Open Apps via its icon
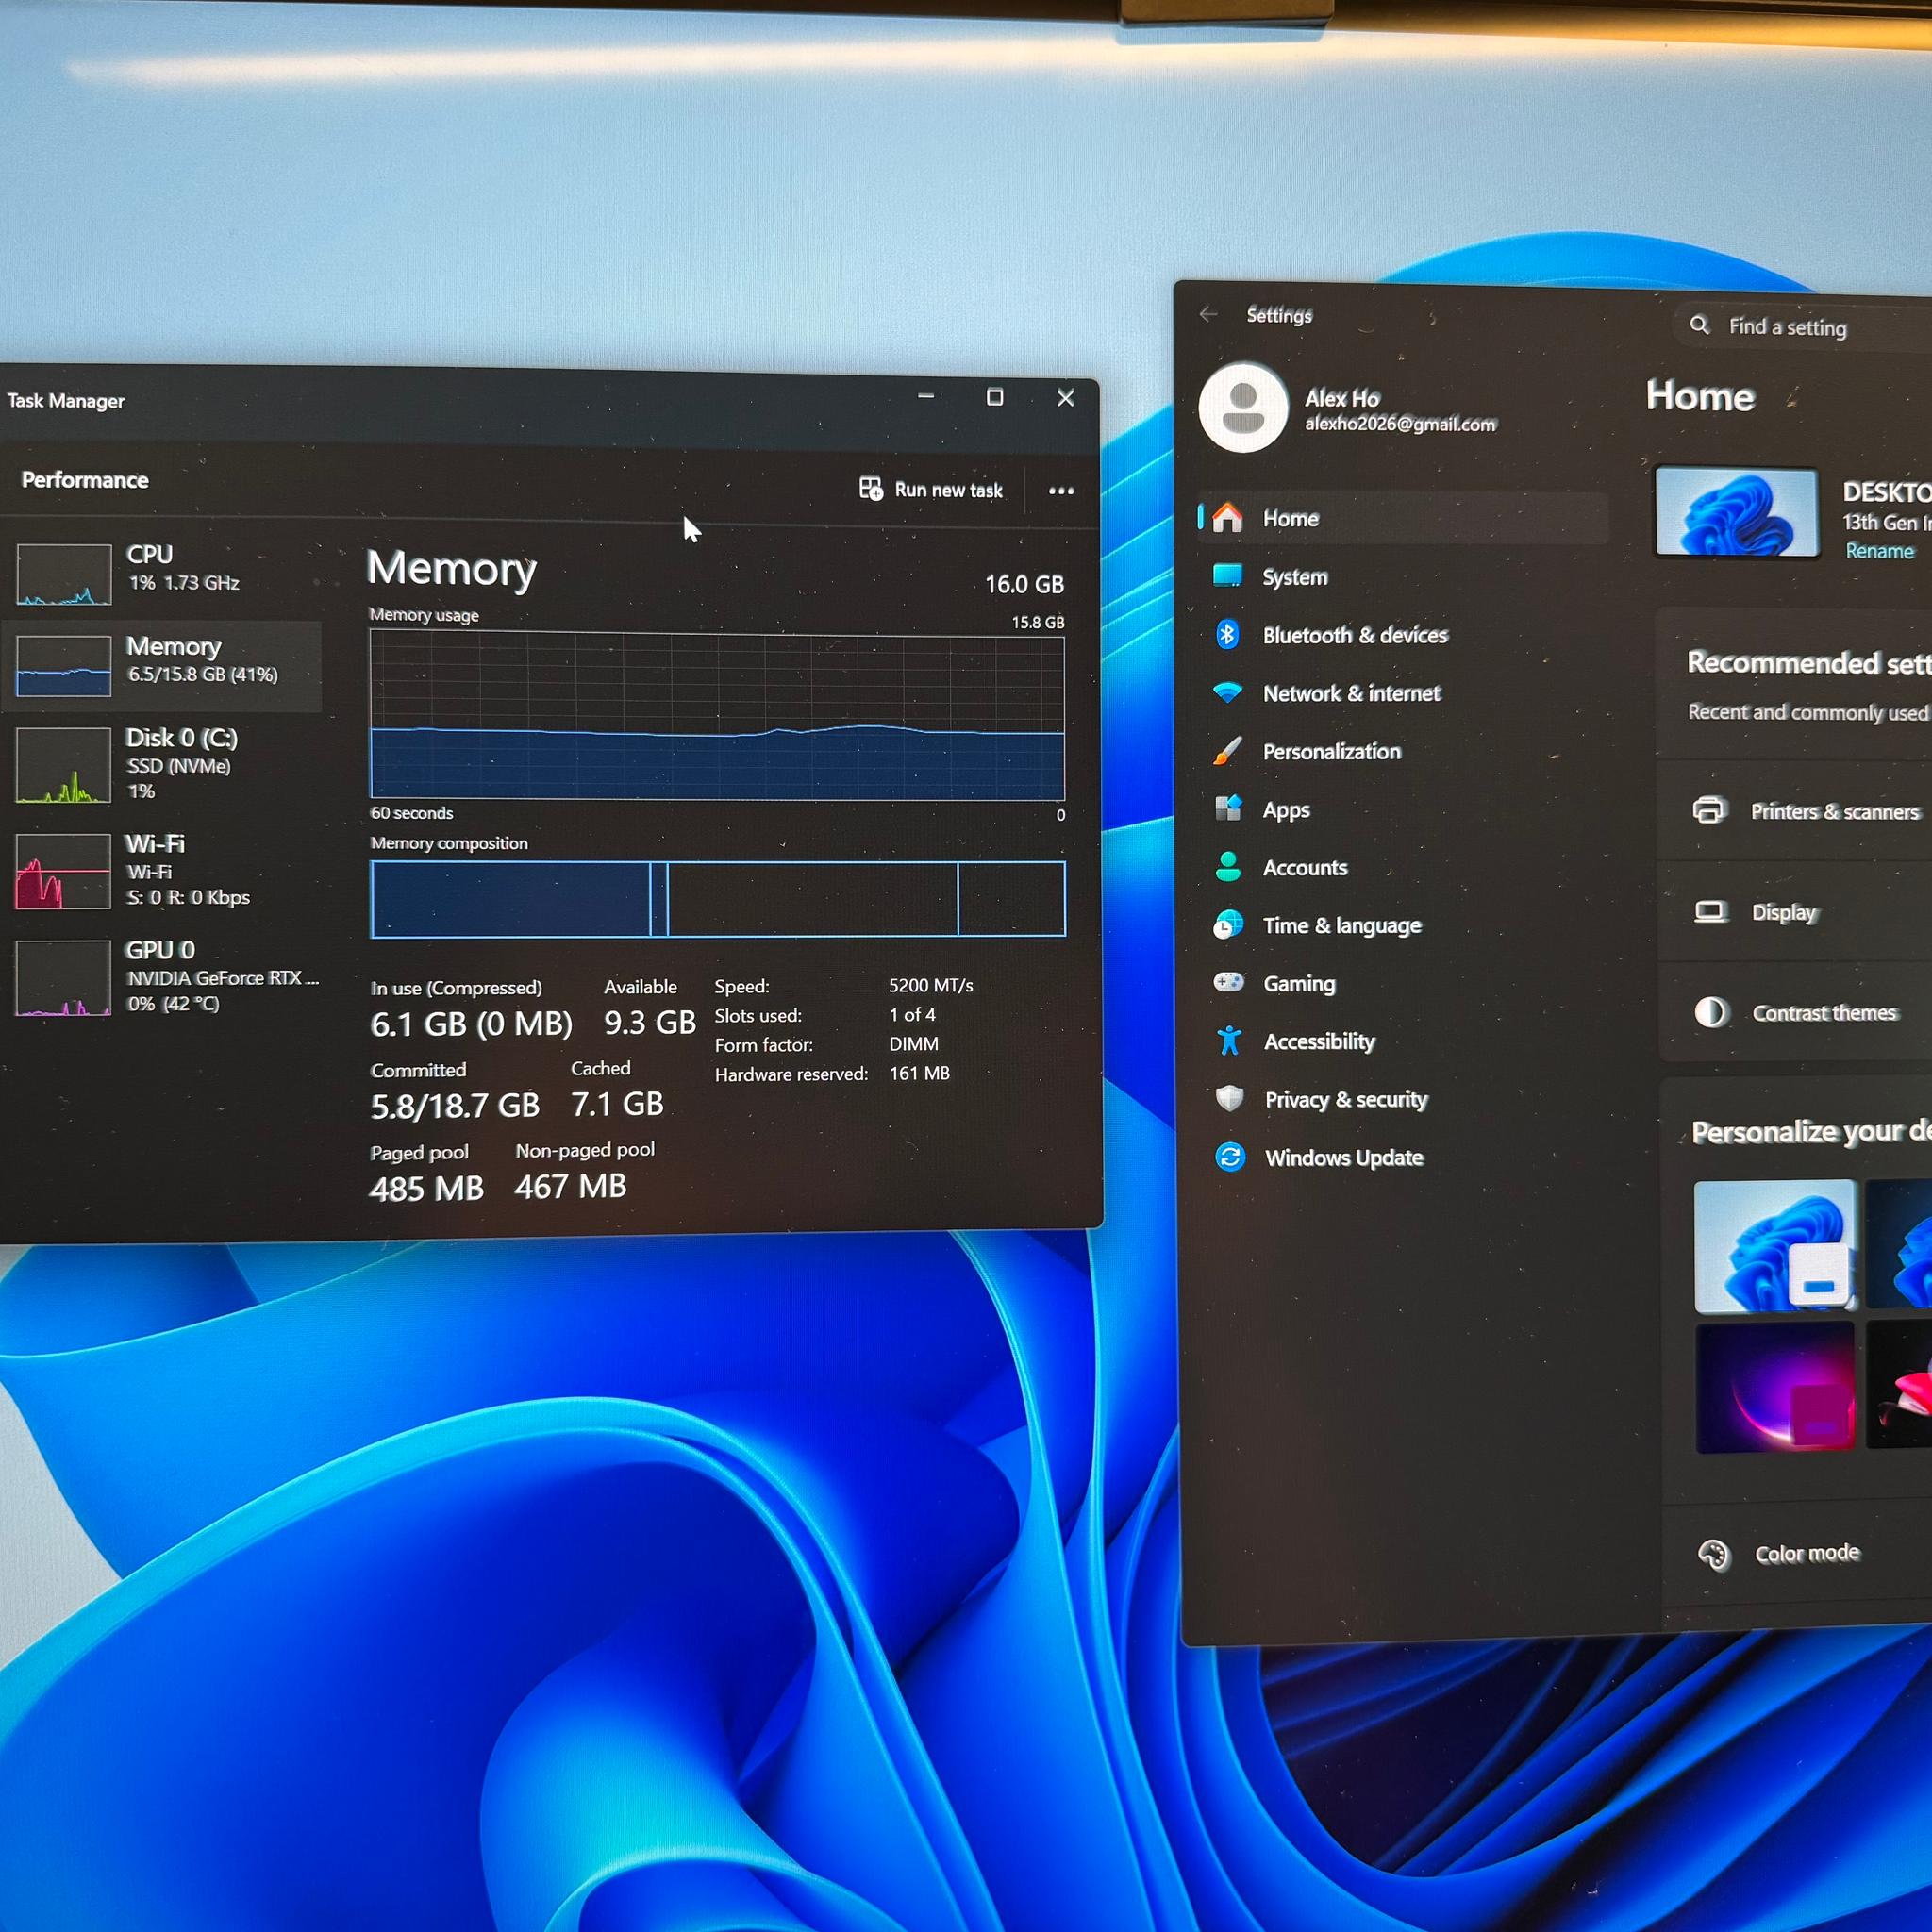 1228,808
